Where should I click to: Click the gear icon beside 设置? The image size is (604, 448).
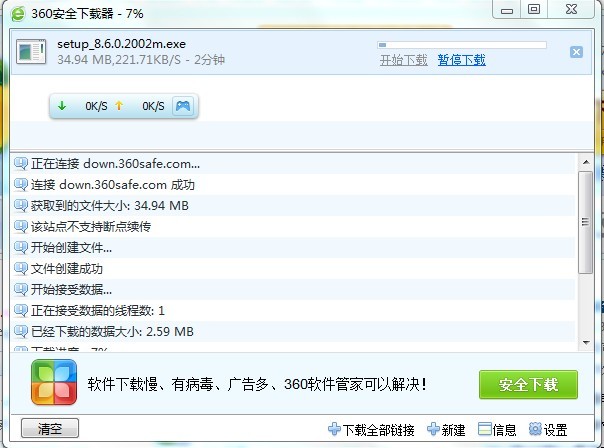(535, 429)
